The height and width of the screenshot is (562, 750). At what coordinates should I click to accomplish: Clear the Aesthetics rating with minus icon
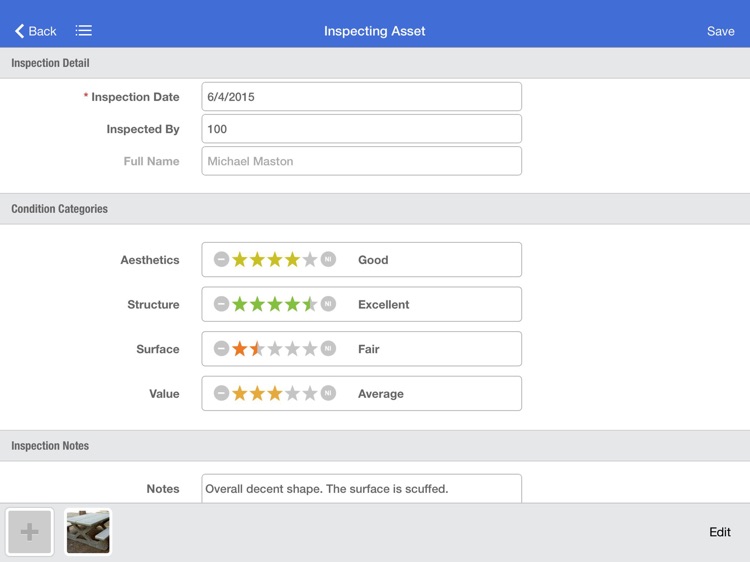(x=221, y=259)
